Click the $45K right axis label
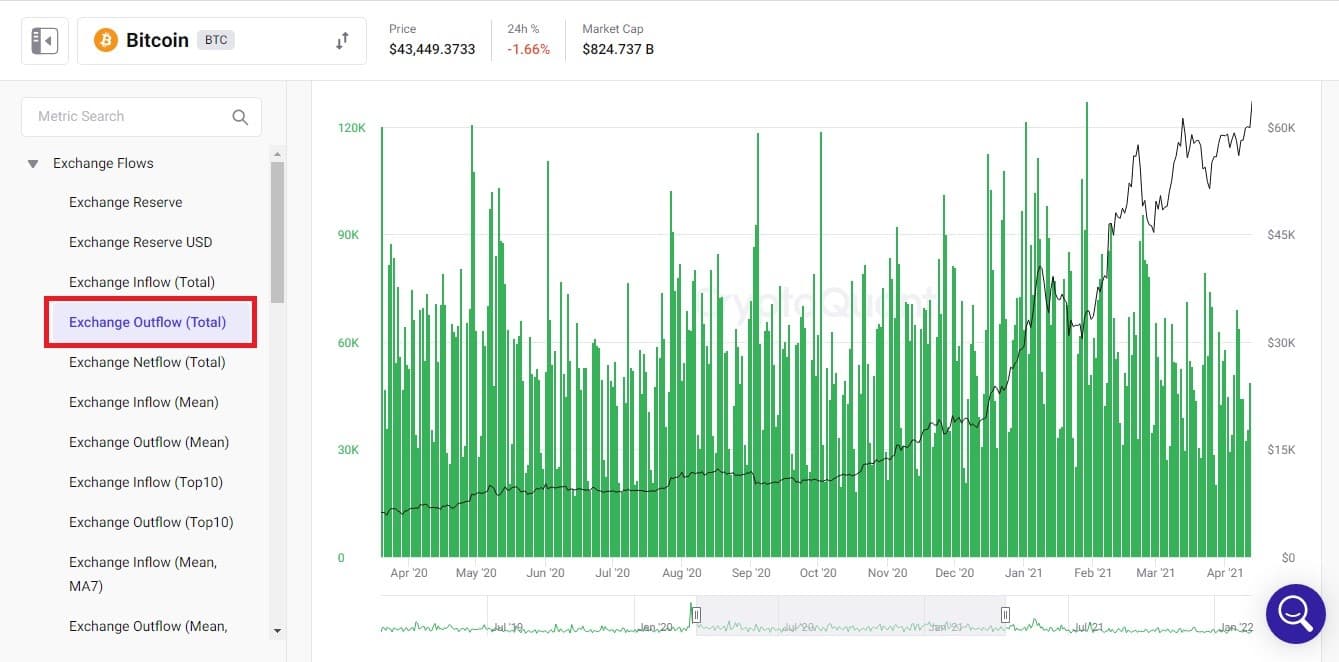The image size is (1339, 662). pyautogui.click(x=1281, y=235)
